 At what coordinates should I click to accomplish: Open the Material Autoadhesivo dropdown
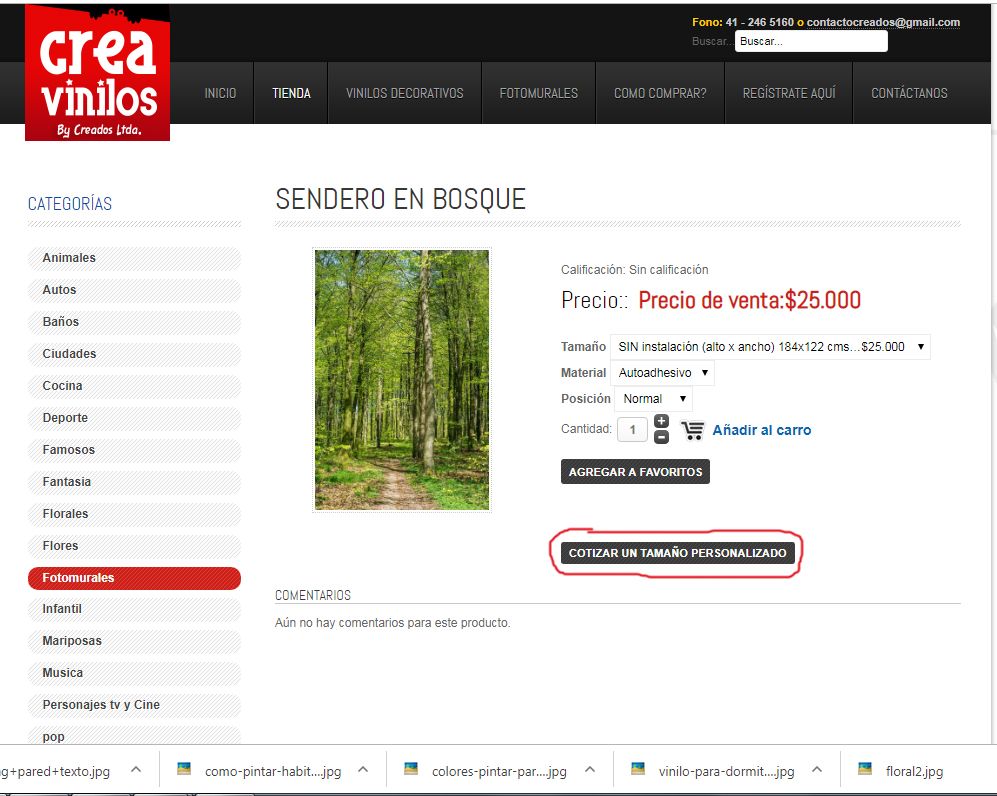pyautogui.click(x=662, y=373)
